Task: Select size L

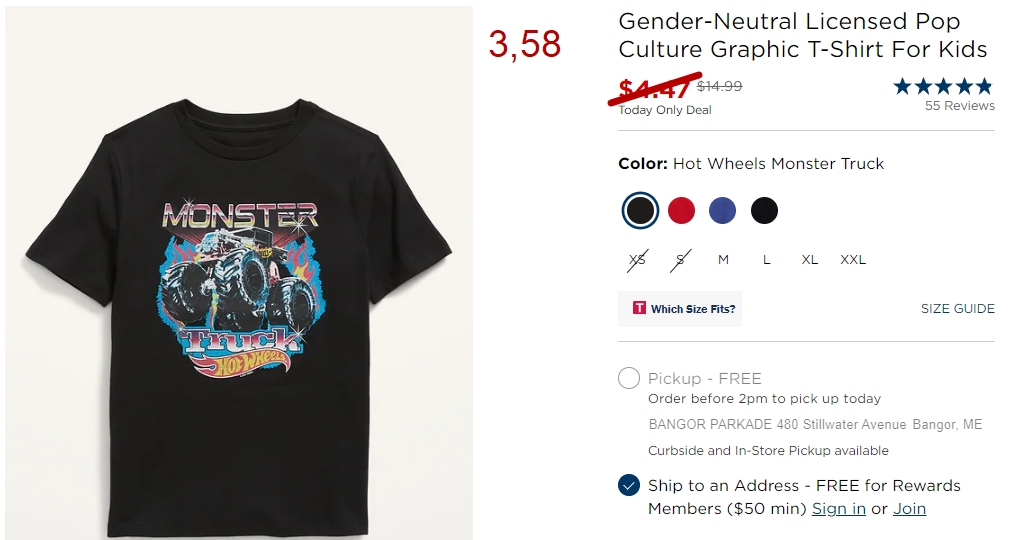Action: (x=766, y=260)
